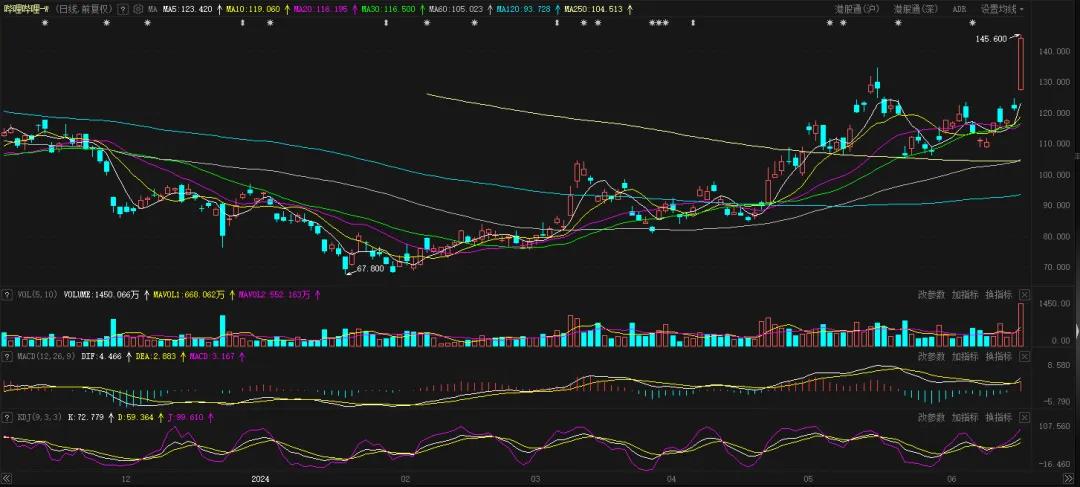Click 换指标 in the VOL panel

[999, 294]
